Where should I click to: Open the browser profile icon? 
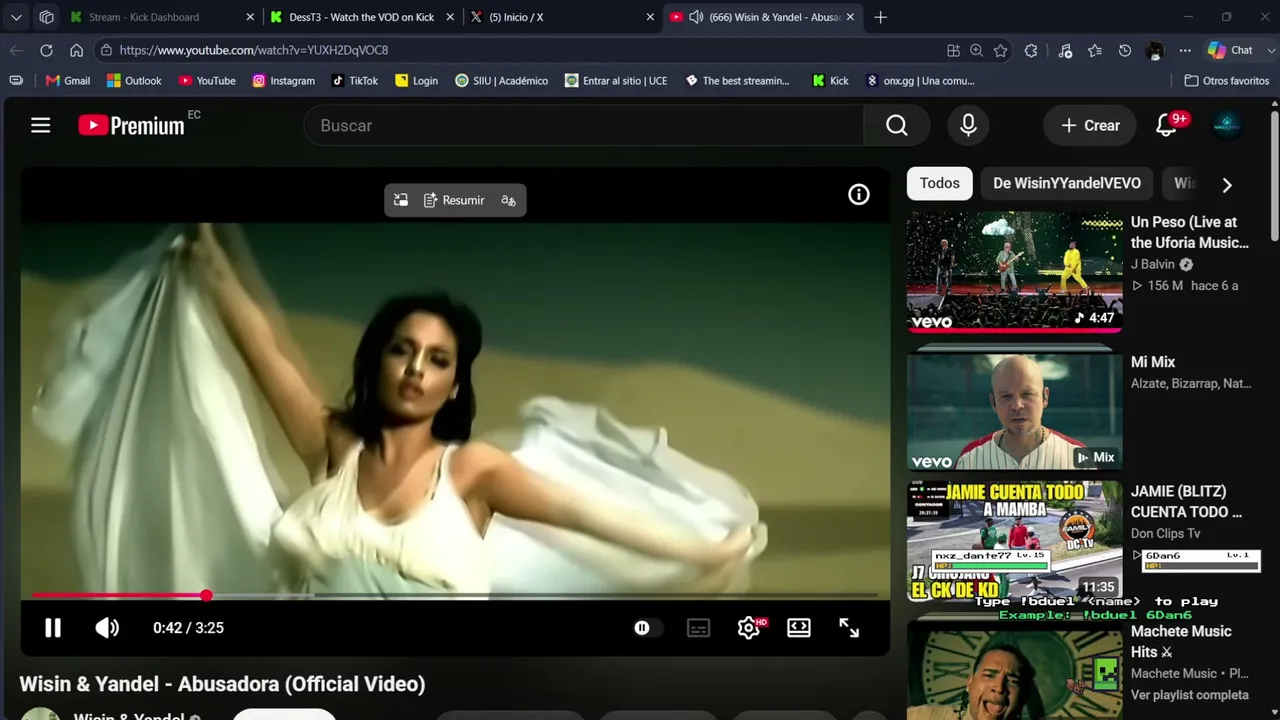(1155, 50)
